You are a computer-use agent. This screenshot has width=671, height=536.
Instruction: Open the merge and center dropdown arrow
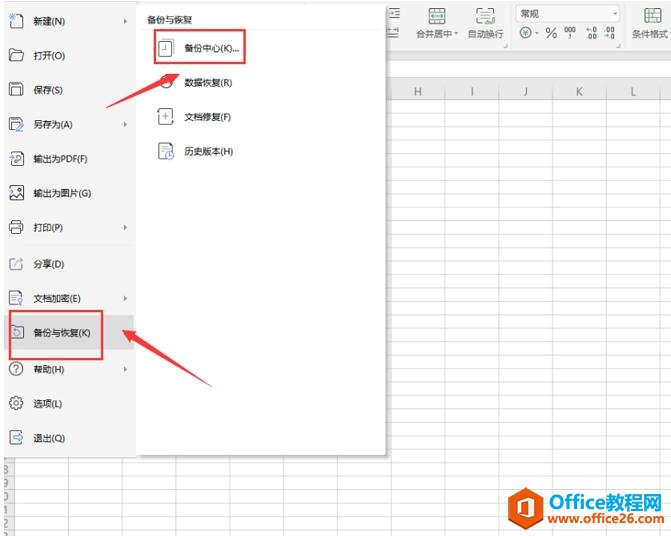click(456, 33)
